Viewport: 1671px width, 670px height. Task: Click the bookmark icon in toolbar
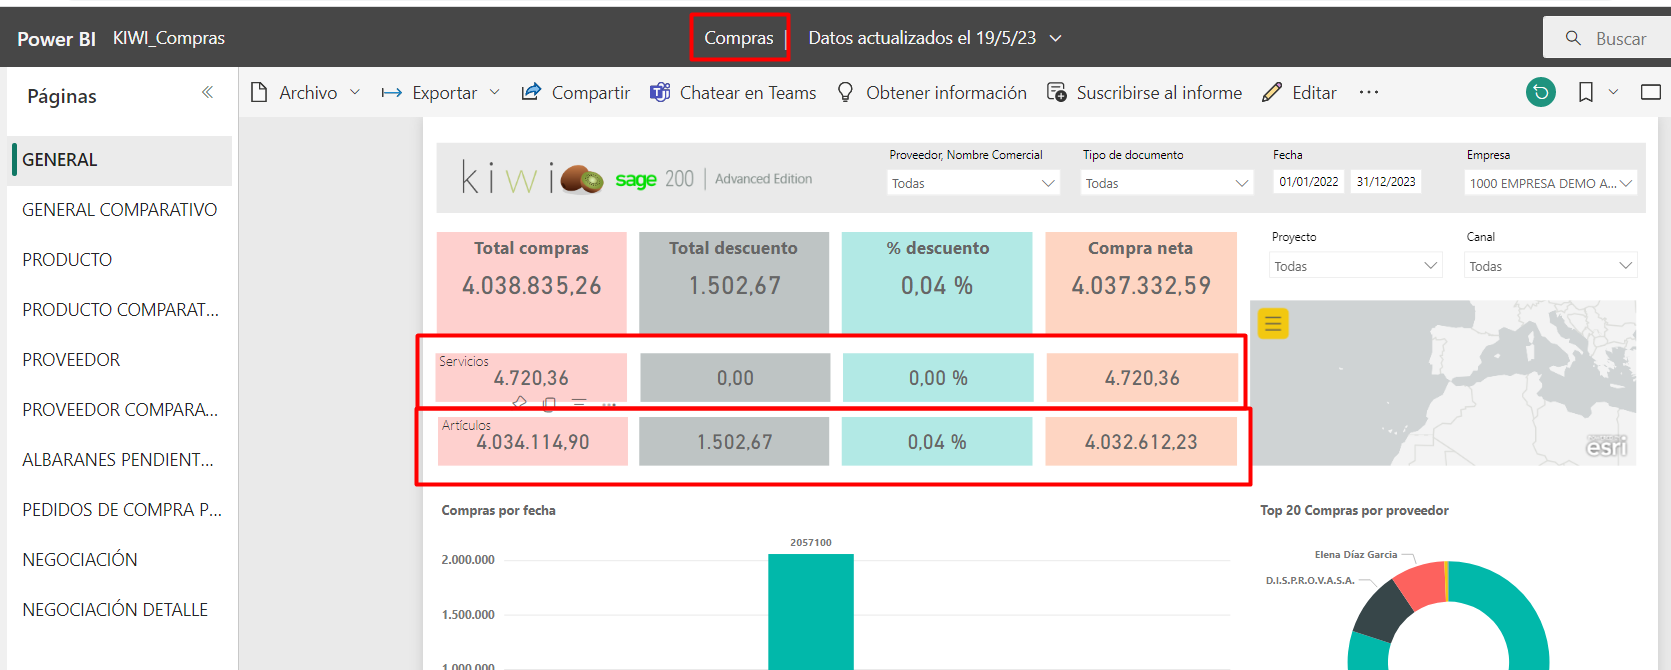pos(1586,93)
